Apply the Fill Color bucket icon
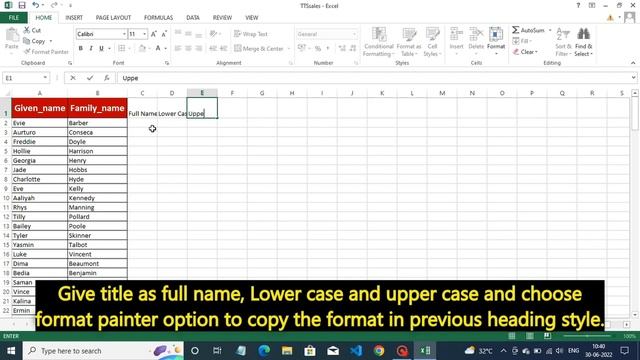The width and height of the screenshot is (640, 360). (x=142, y=49)
